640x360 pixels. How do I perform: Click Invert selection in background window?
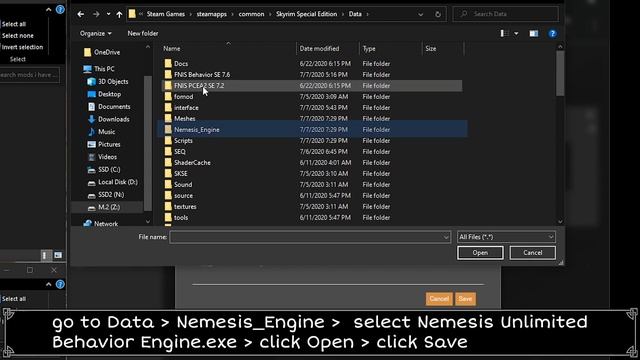(x=22, y=47)
